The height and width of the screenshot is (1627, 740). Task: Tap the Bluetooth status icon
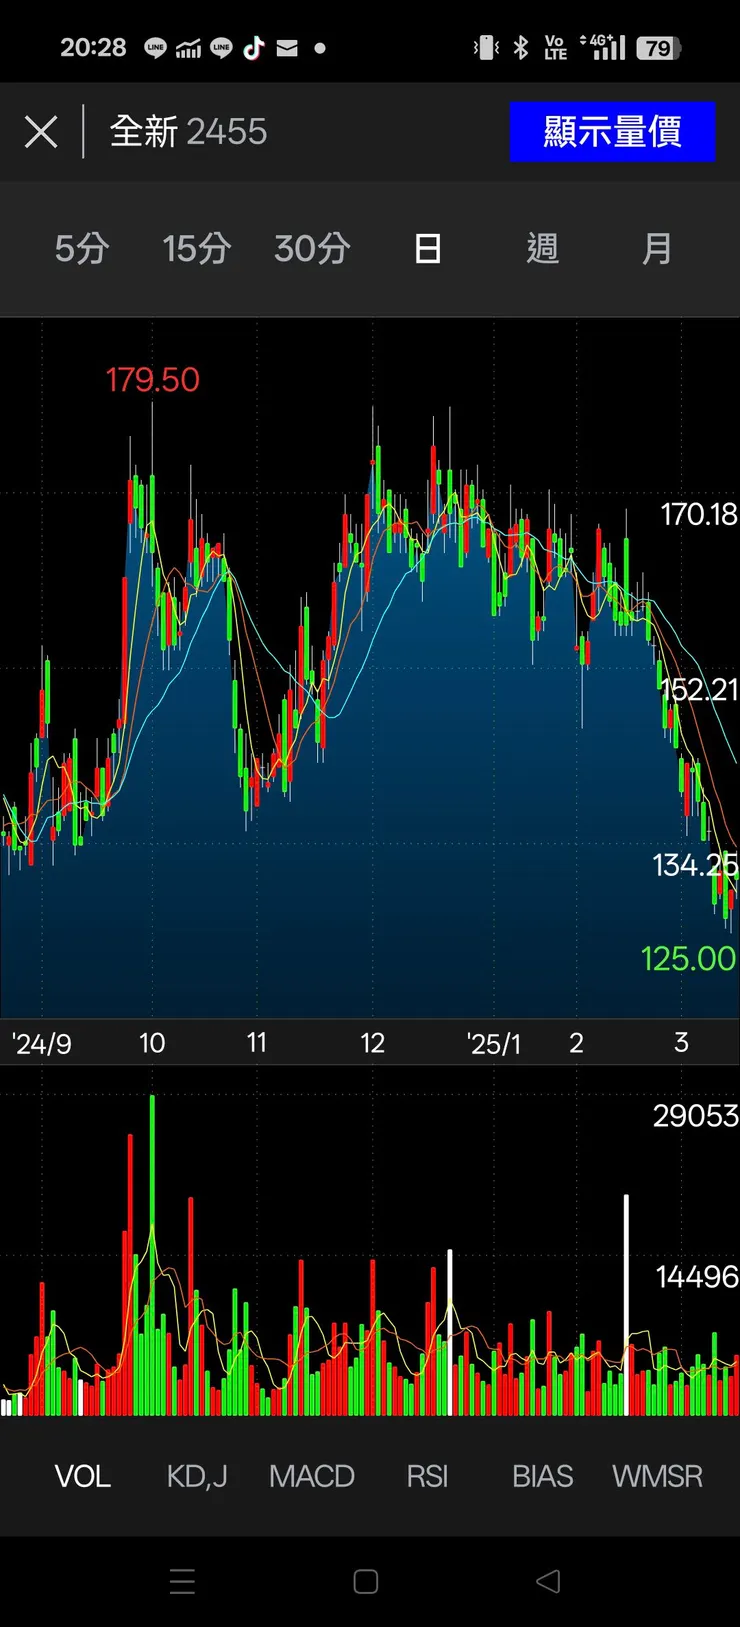[521, 47]
